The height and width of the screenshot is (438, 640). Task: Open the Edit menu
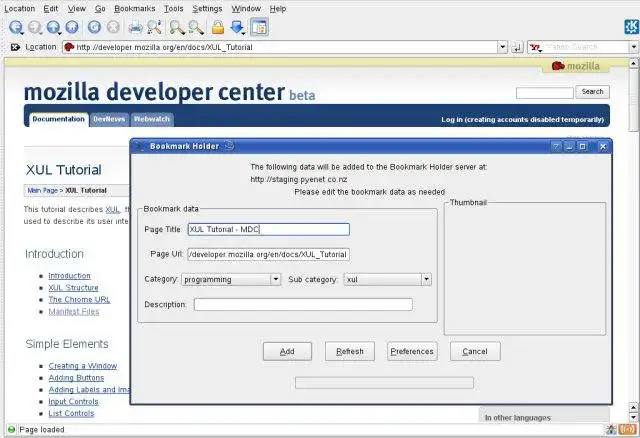[51, 9]
